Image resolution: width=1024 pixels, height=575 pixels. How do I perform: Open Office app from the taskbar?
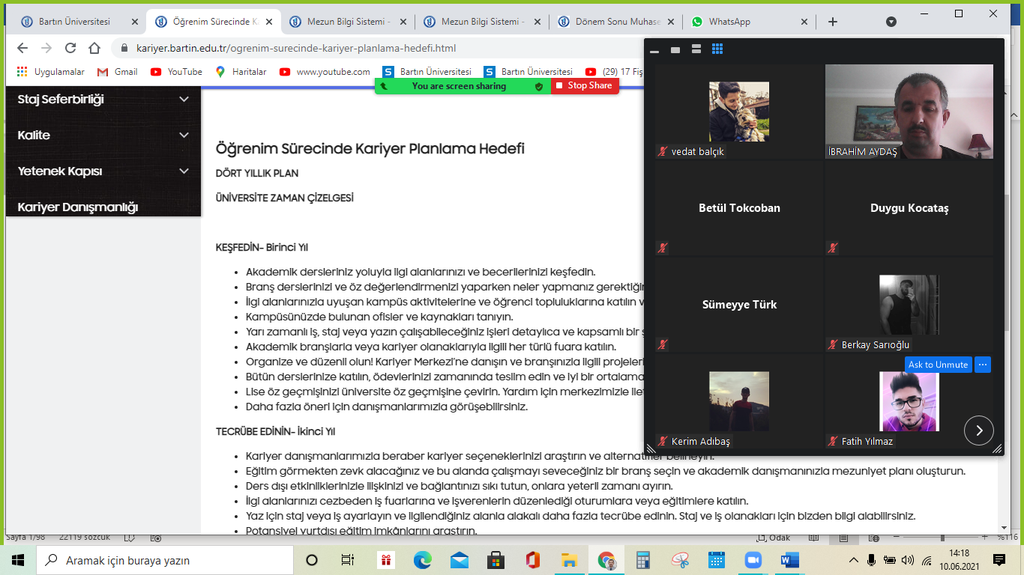(x=532, y=560)
